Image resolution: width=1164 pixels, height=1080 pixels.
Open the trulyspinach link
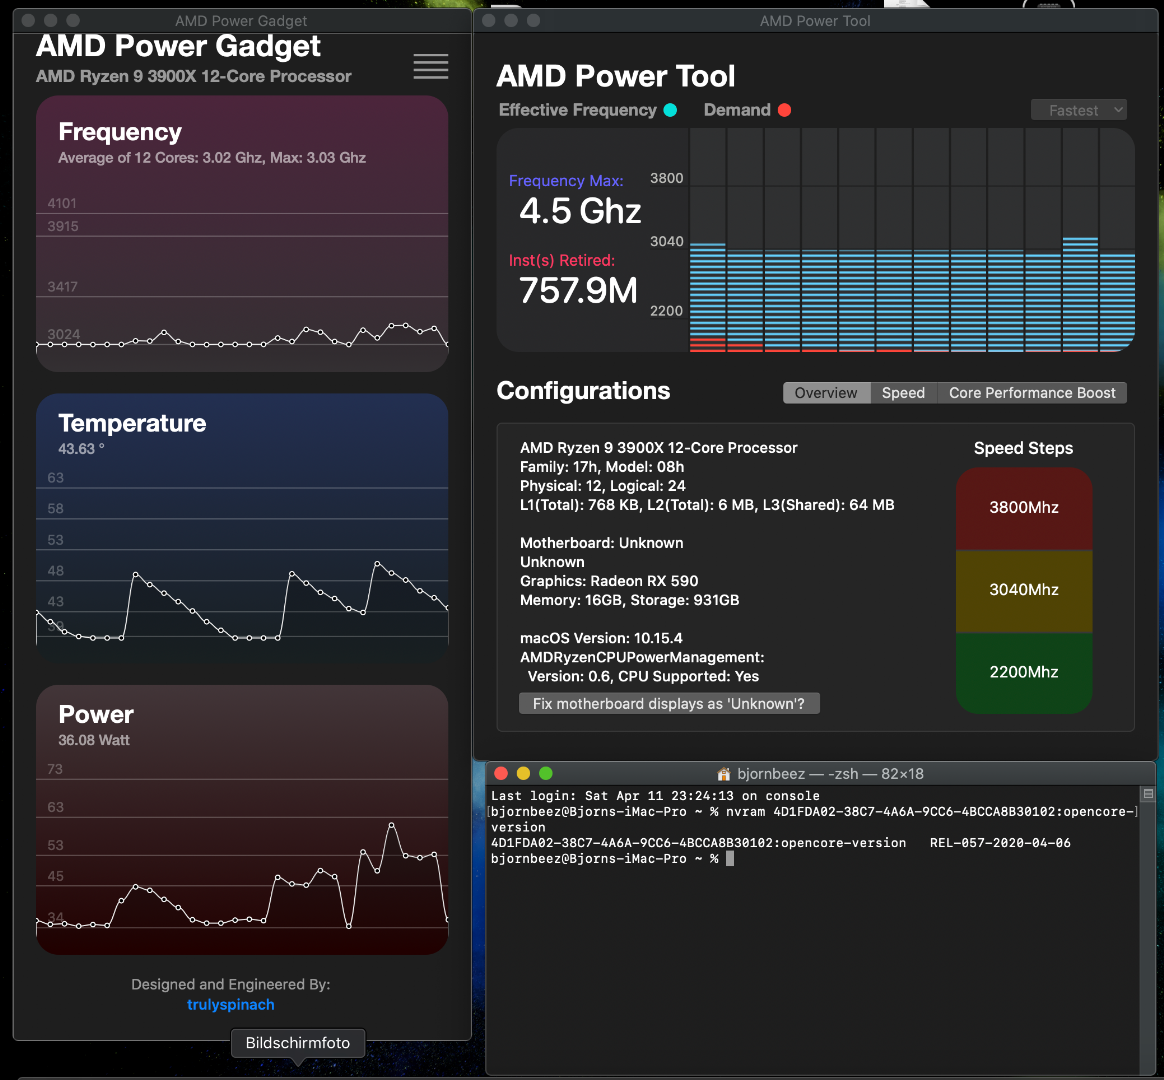[231, 1004]
